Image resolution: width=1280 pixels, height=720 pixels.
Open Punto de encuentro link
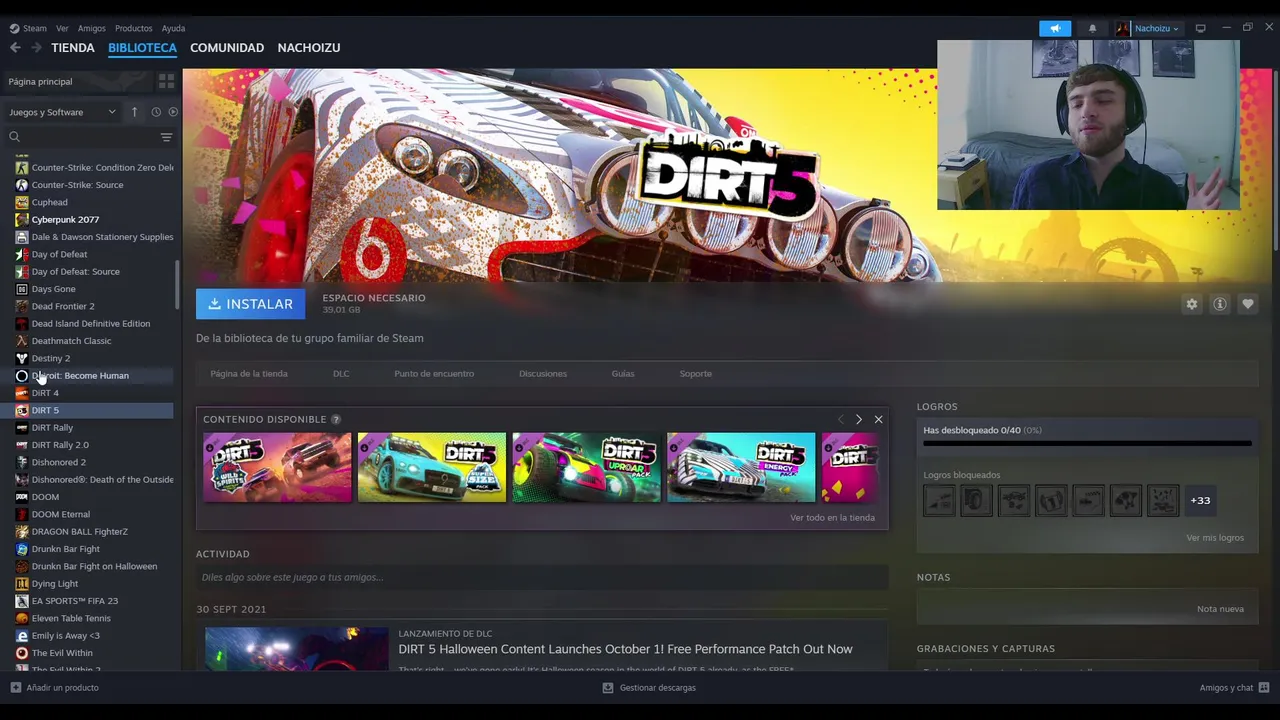(x=434, y=373)
